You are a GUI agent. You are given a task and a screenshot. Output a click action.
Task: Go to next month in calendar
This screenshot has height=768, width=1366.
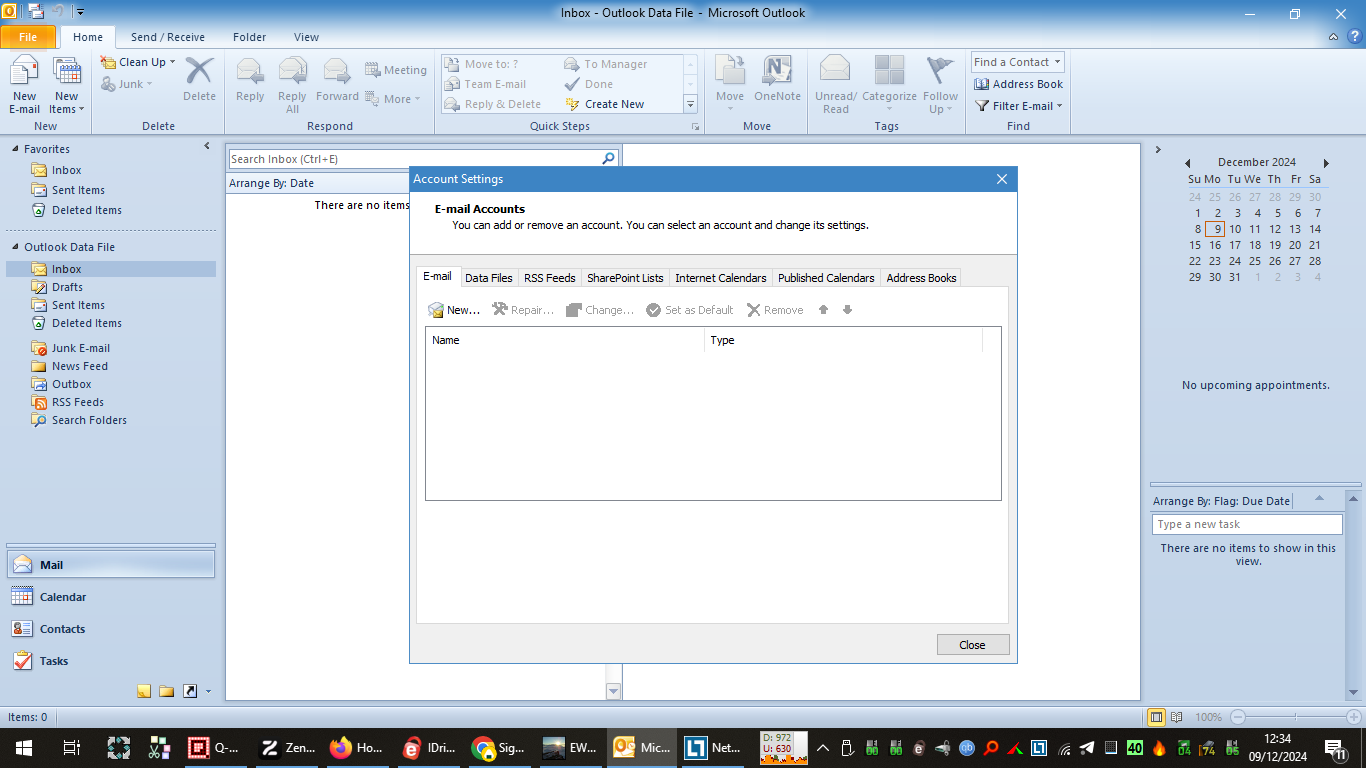(1326, 162)
